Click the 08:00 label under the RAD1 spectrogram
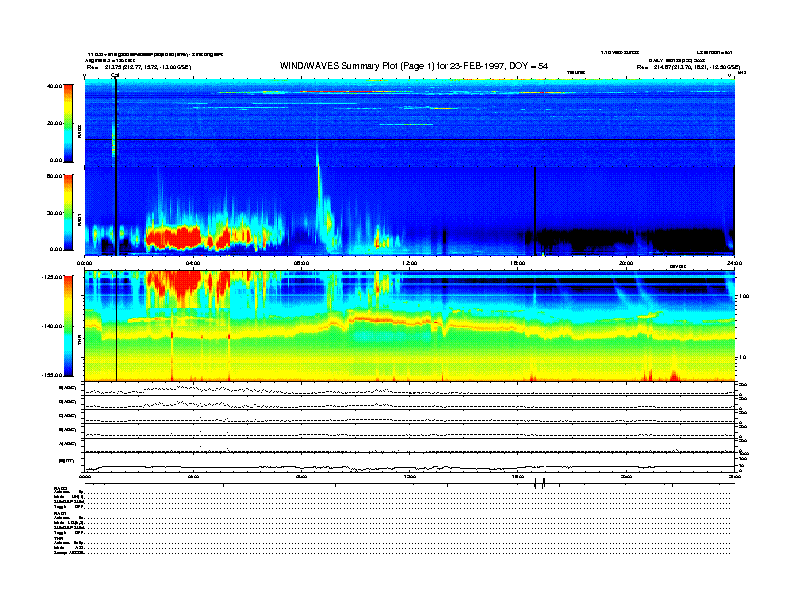 301,263
